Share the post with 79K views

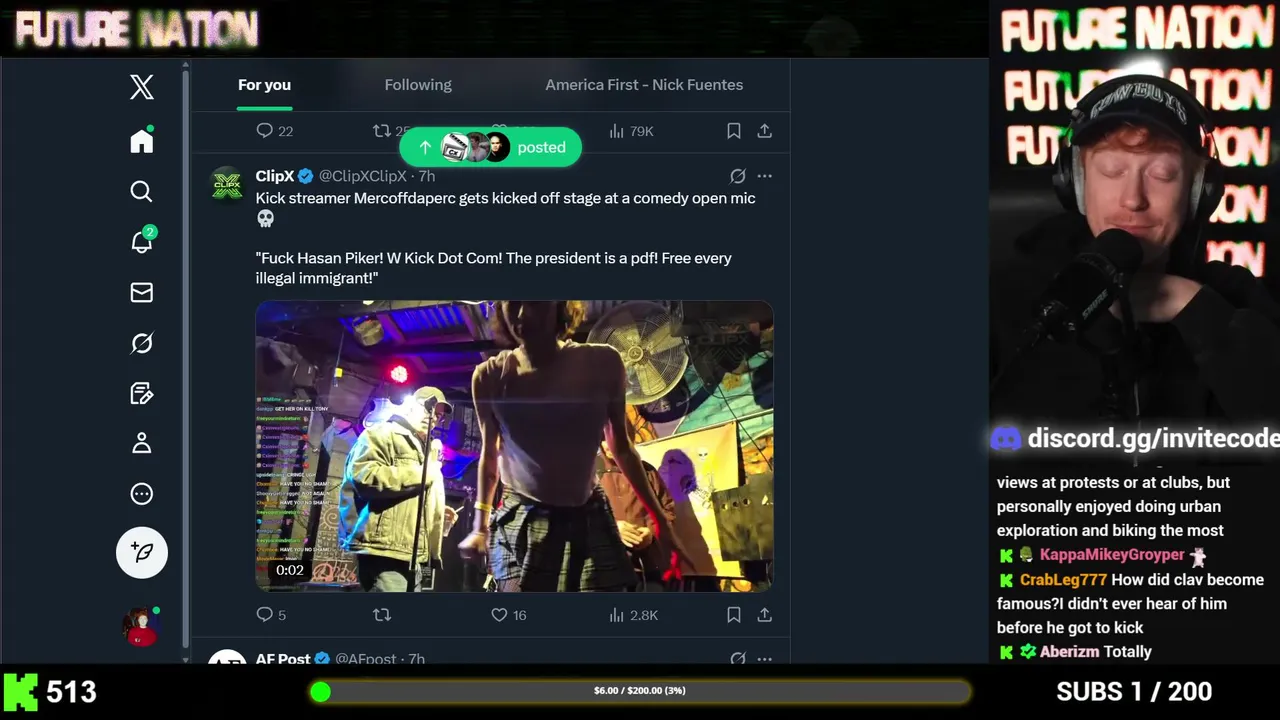pyautogui.click(x=764, y=131)
